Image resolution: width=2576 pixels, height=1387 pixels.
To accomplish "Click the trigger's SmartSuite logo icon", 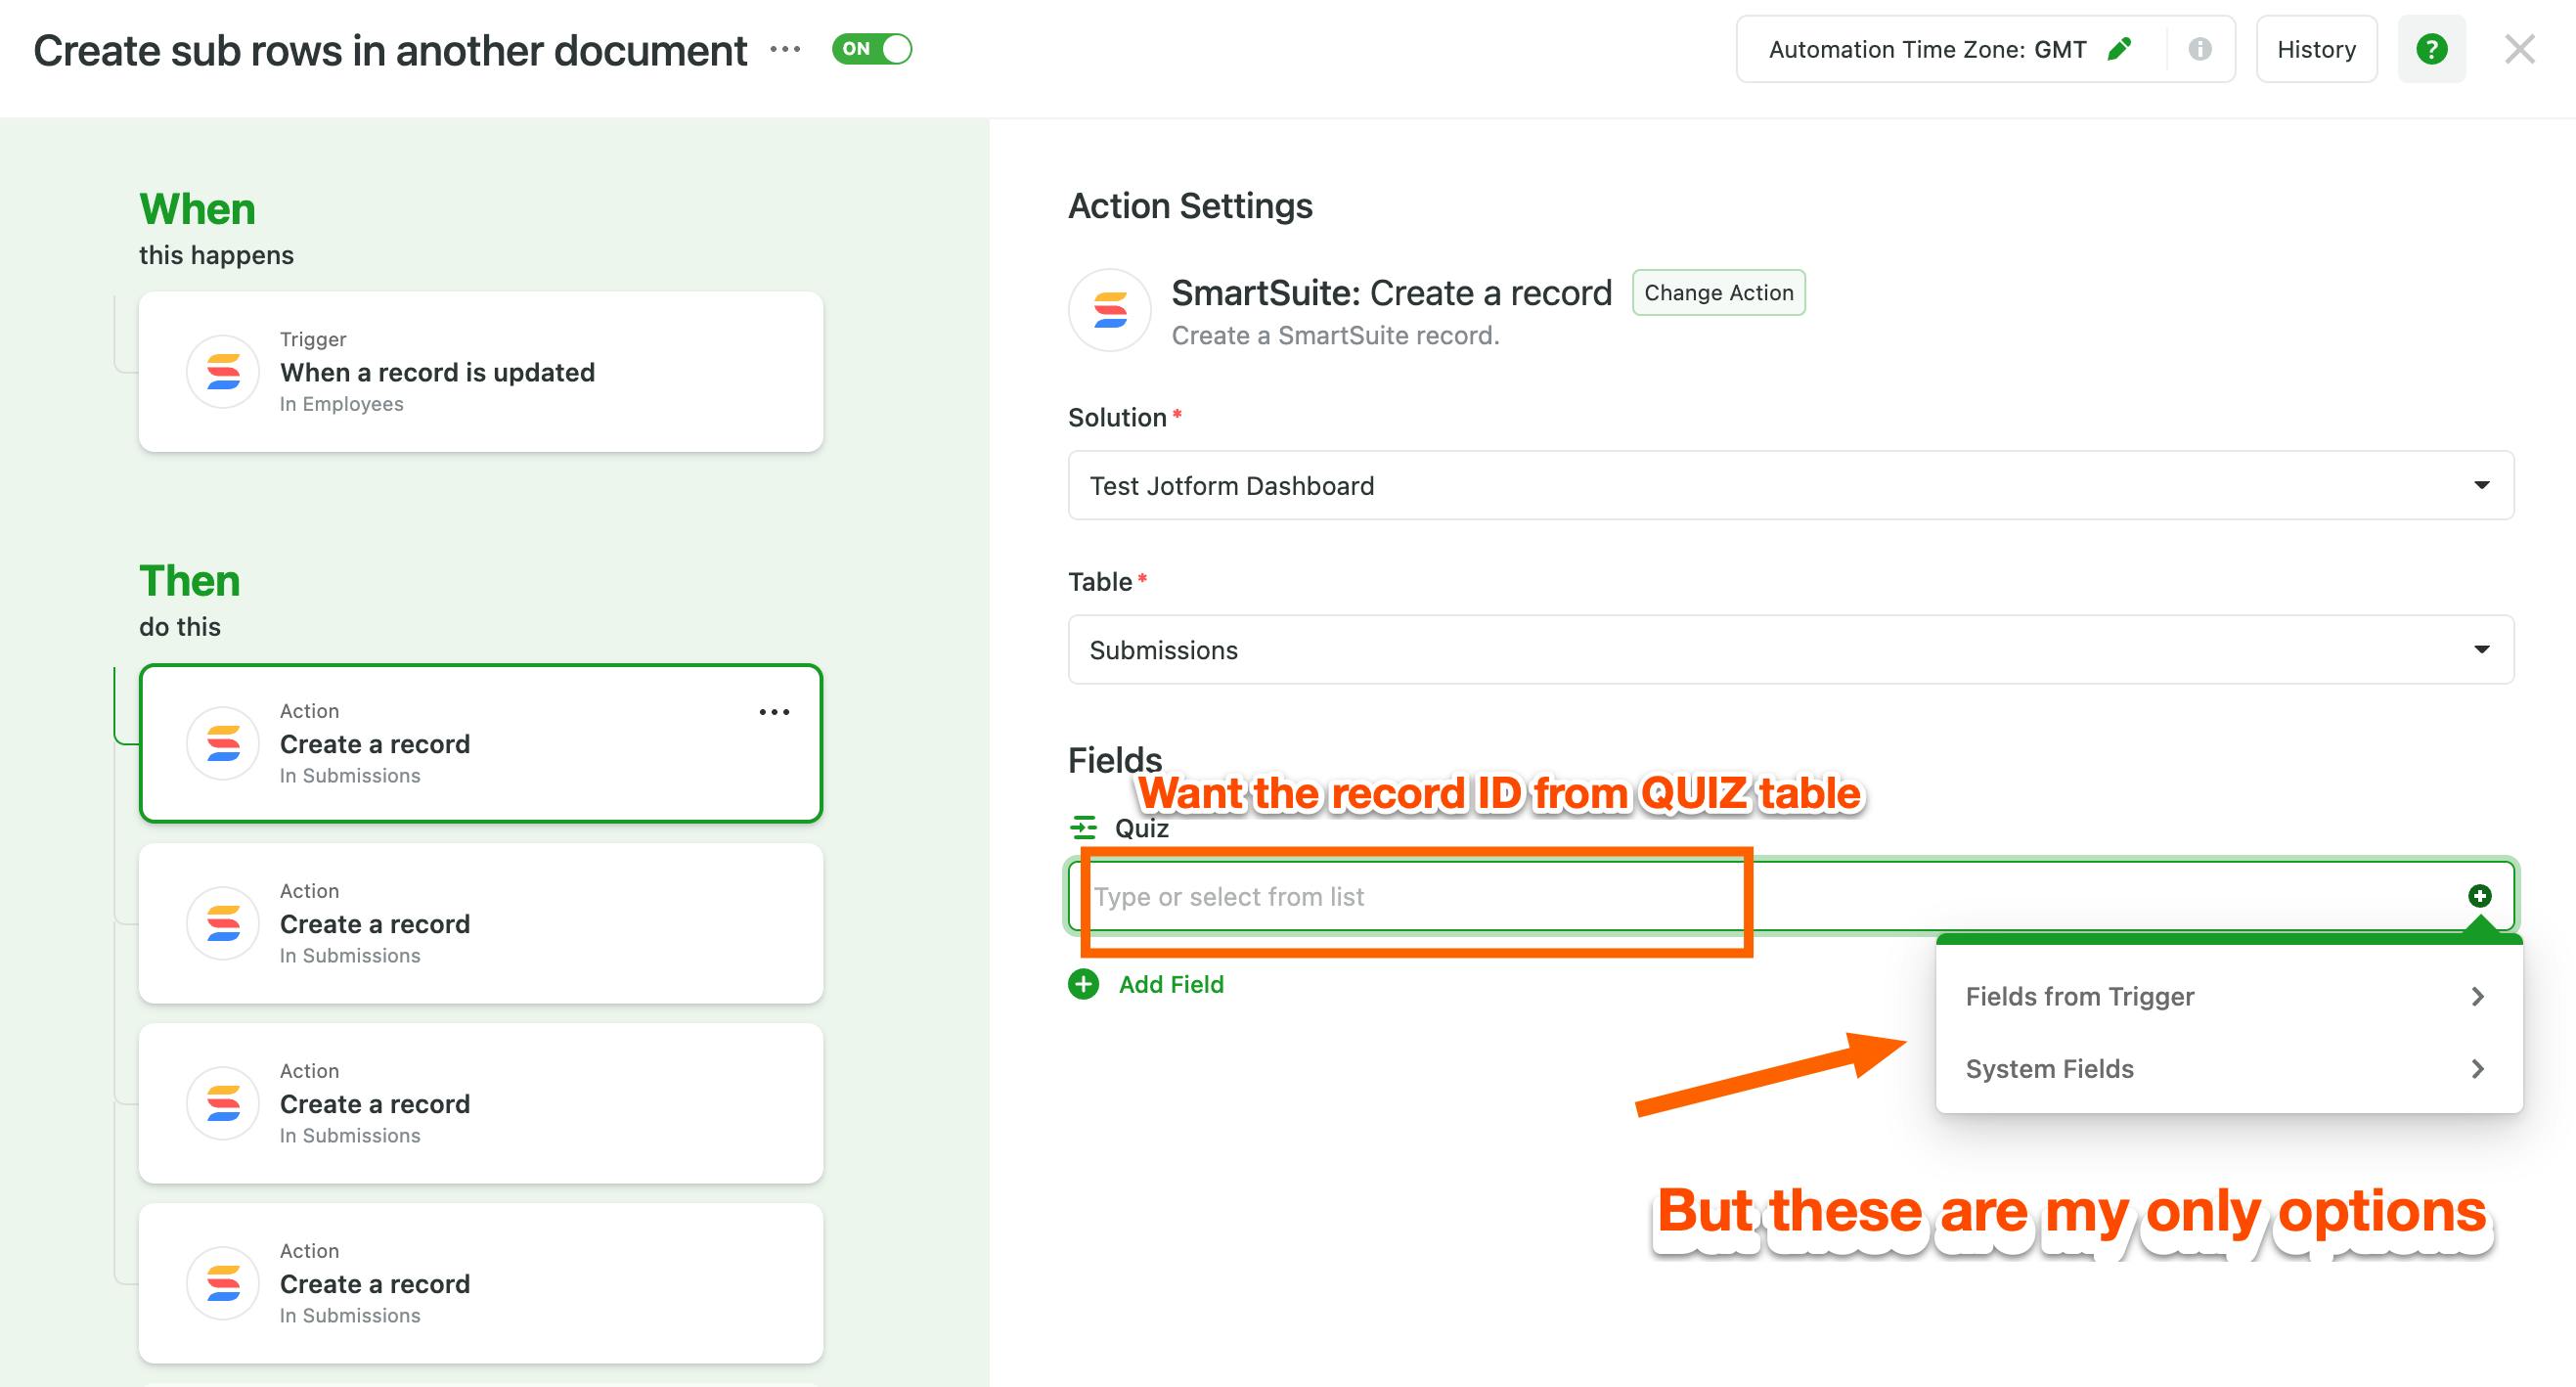I will pos(223,372).
